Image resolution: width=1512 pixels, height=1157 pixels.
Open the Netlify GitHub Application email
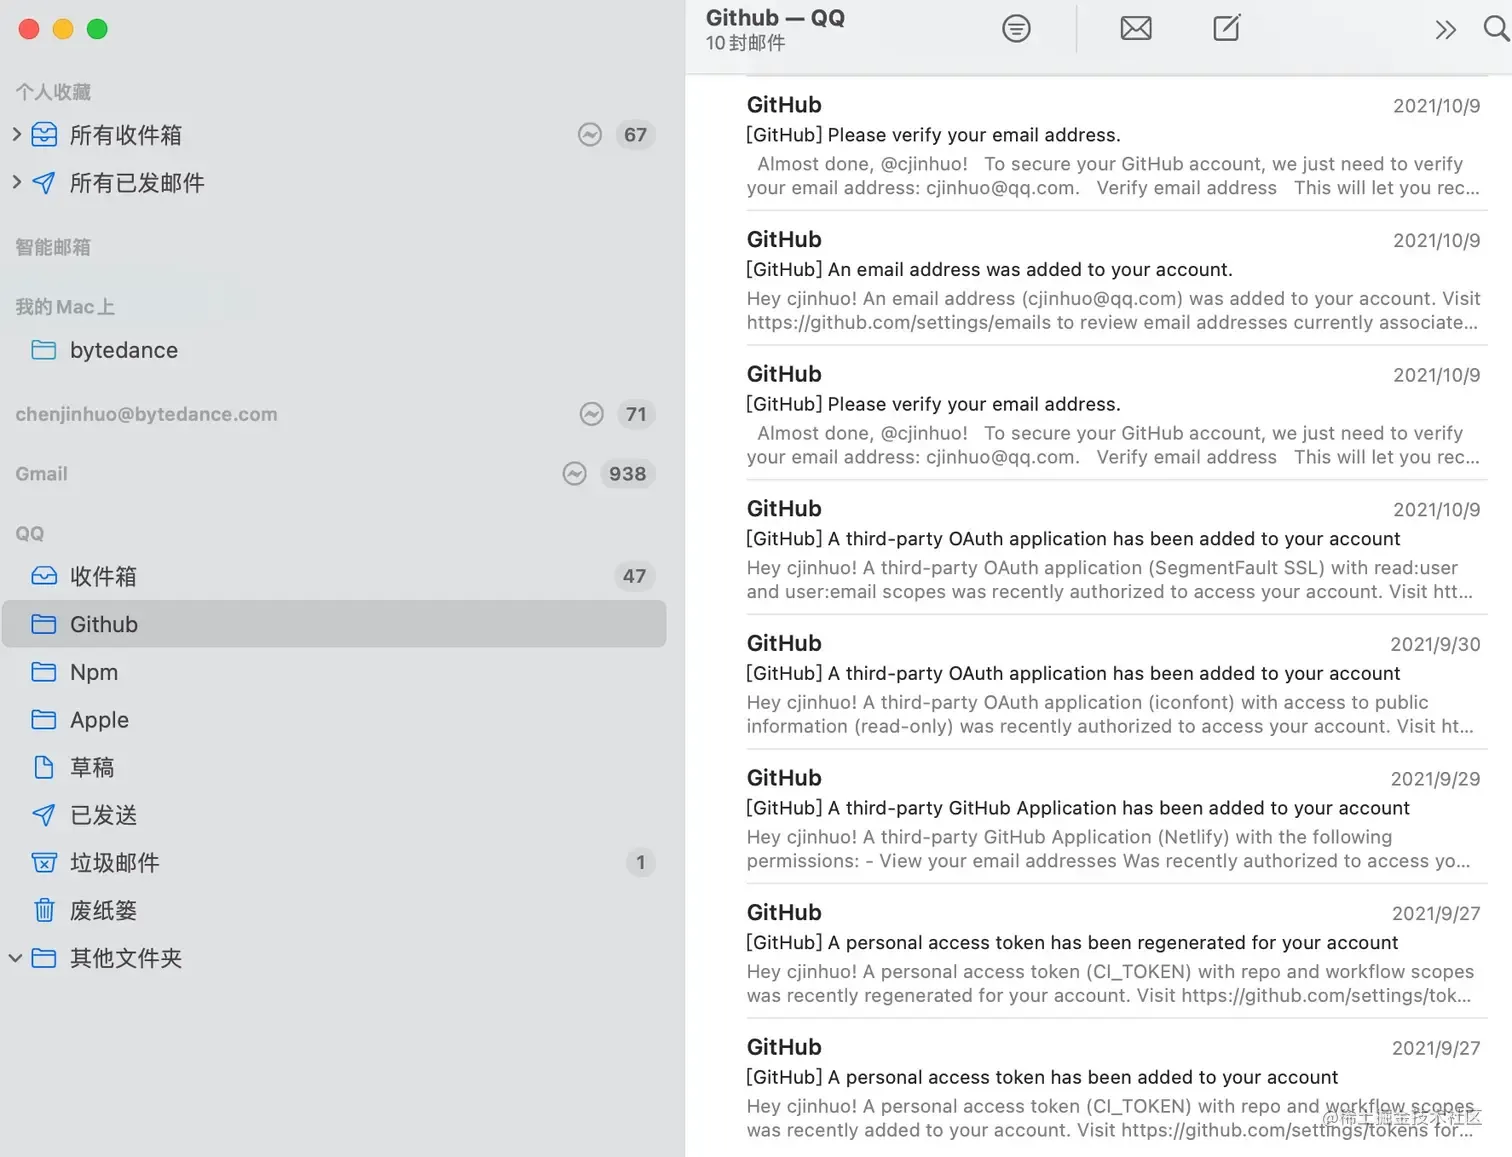tap(1112, 820)
